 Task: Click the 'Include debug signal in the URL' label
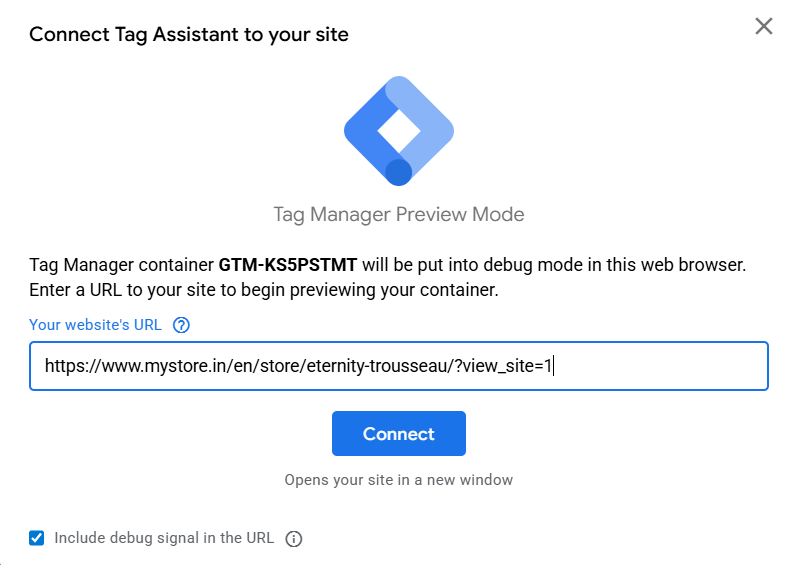coord(164,538)
